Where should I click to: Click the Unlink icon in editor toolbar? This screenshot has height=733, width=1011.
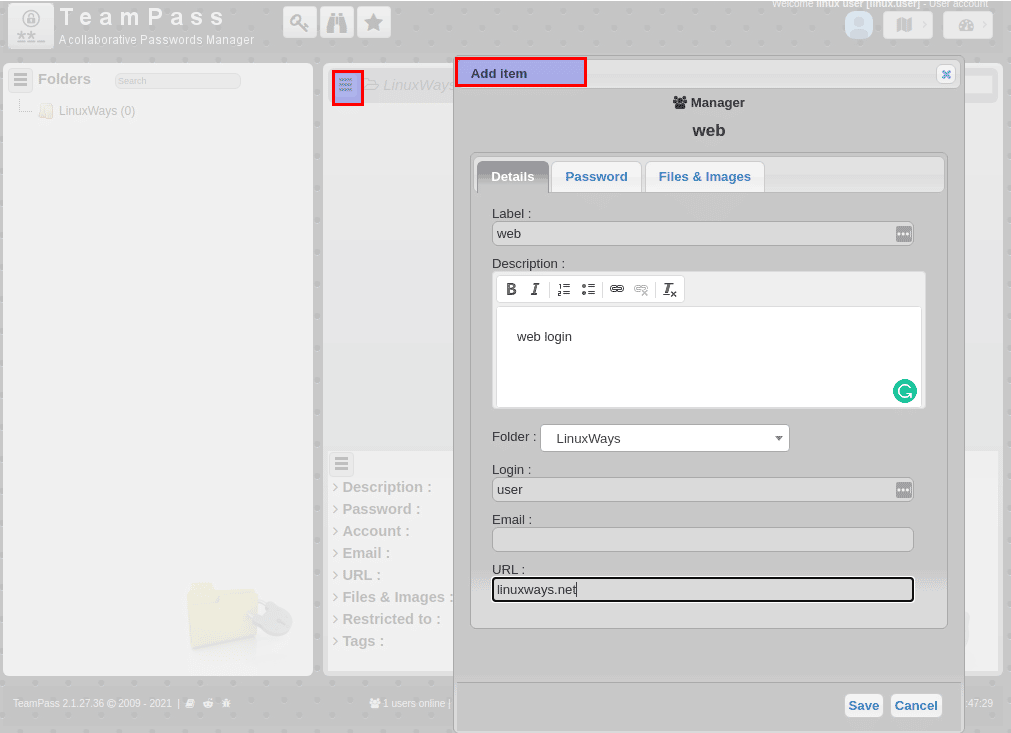[x=641, y=289]
